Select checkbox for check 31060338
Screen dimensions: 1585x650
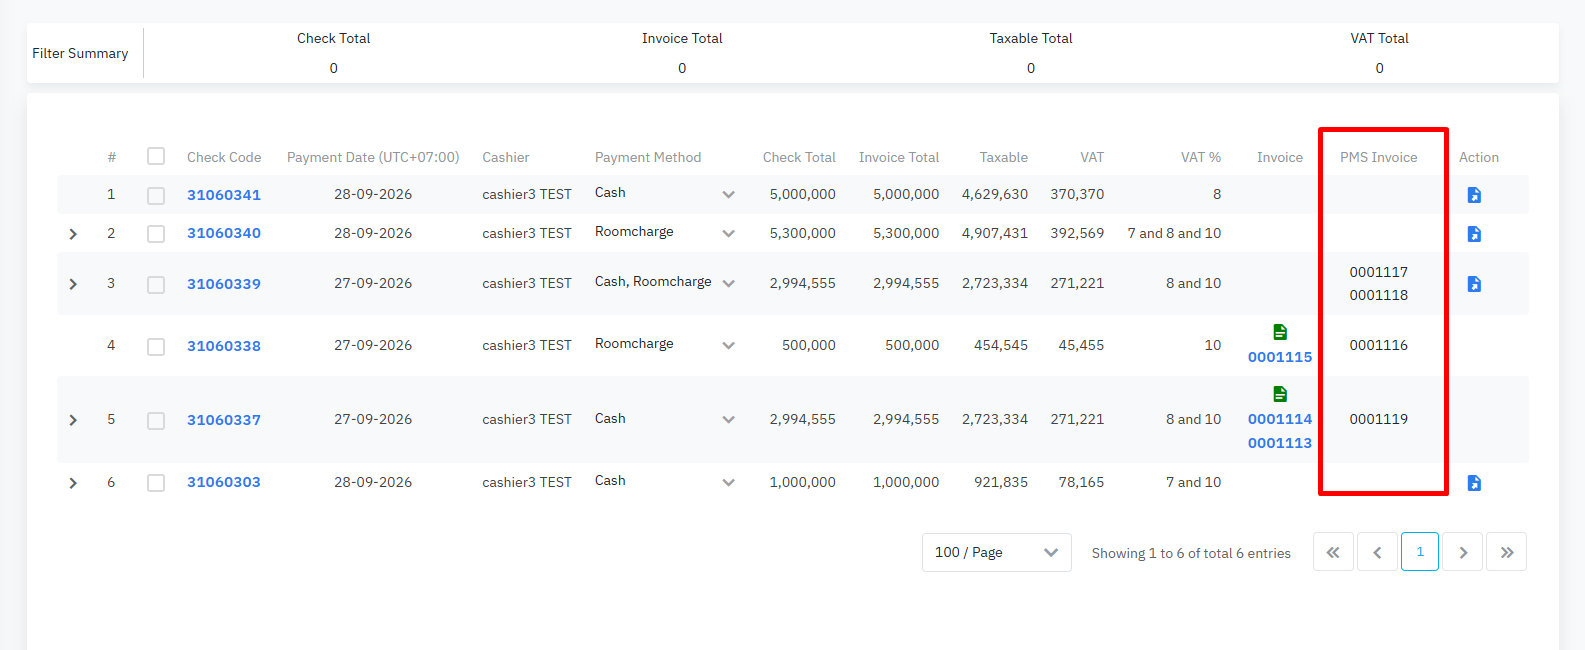156,347
